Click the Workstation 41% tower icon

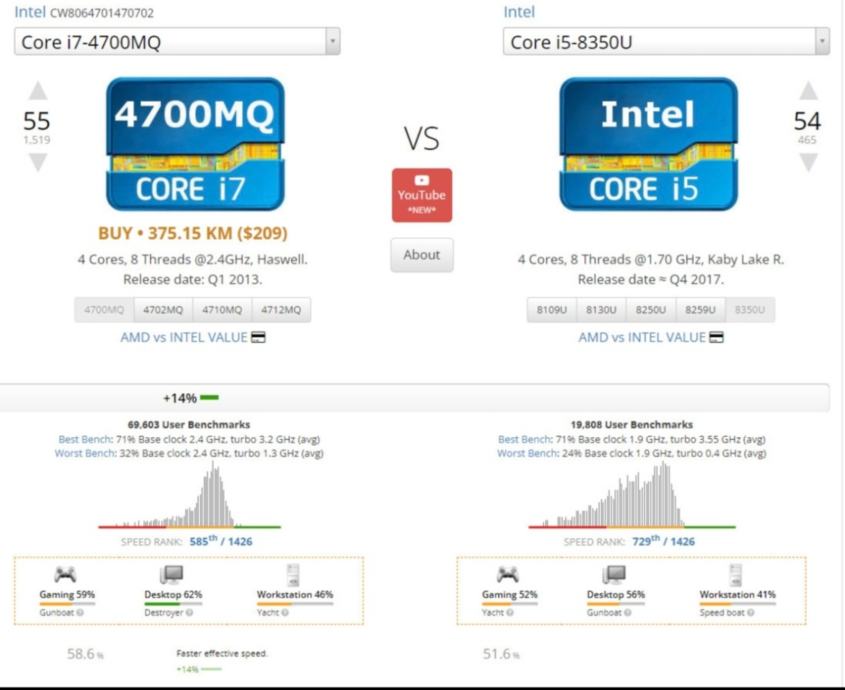click(x=736, y=574)
